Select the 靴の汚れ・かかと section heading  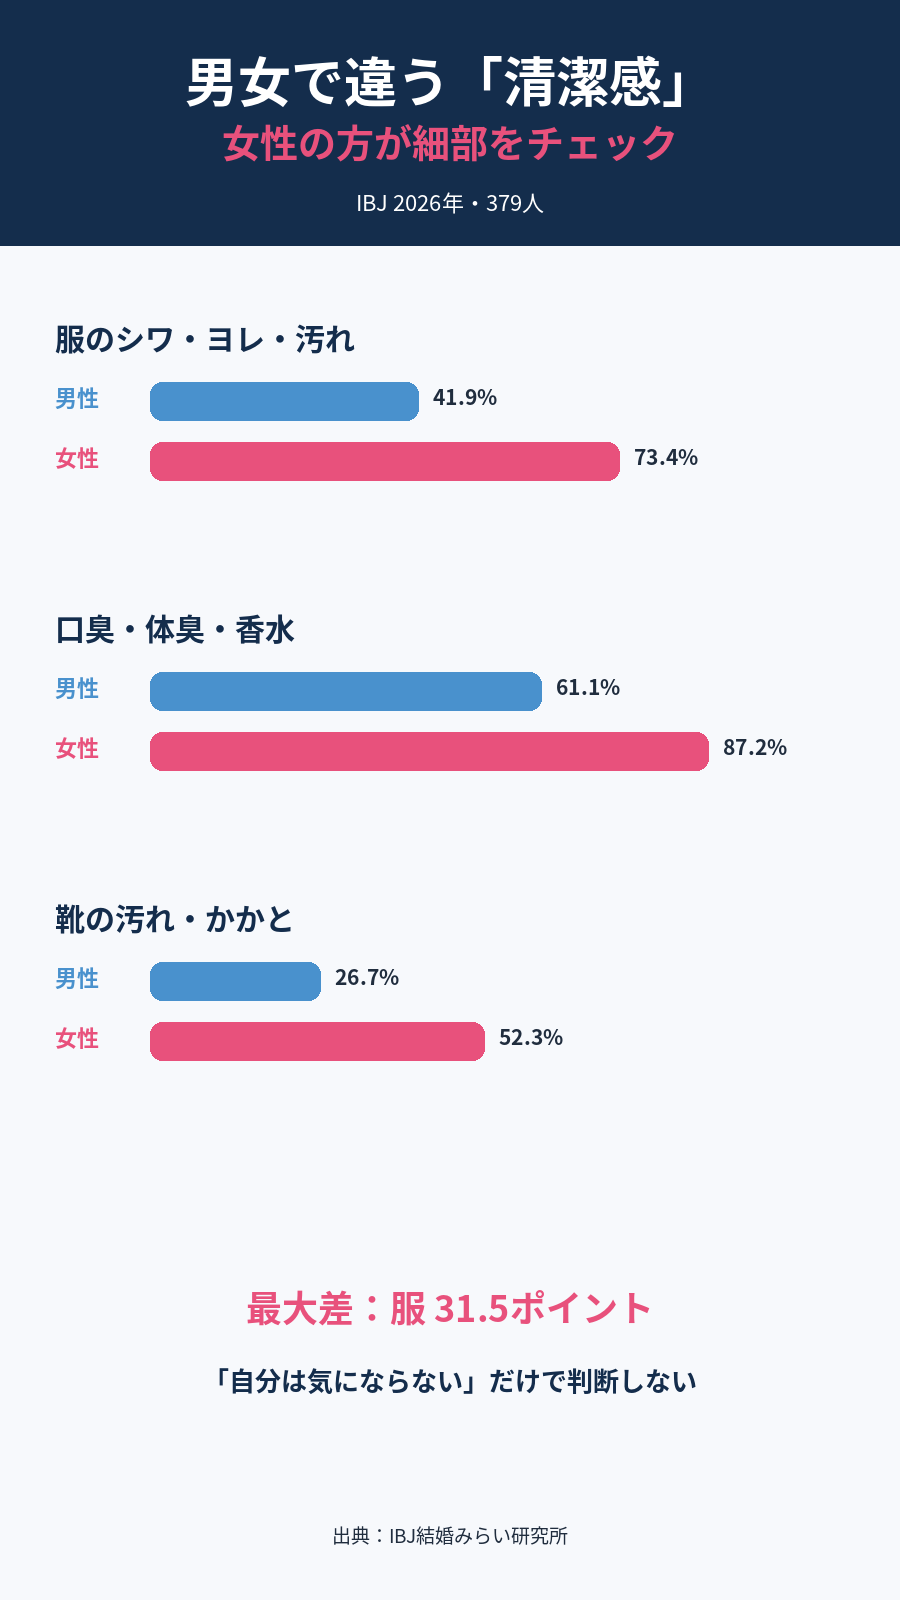pyautogui.click(x=174, y=920)
